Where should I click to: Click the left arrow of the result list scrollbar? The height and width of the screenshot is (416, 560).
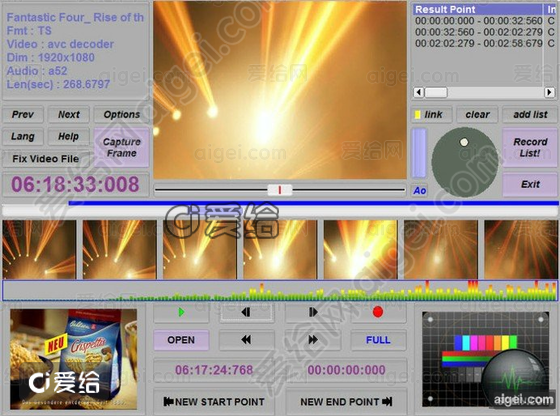[x=419, y=92]
